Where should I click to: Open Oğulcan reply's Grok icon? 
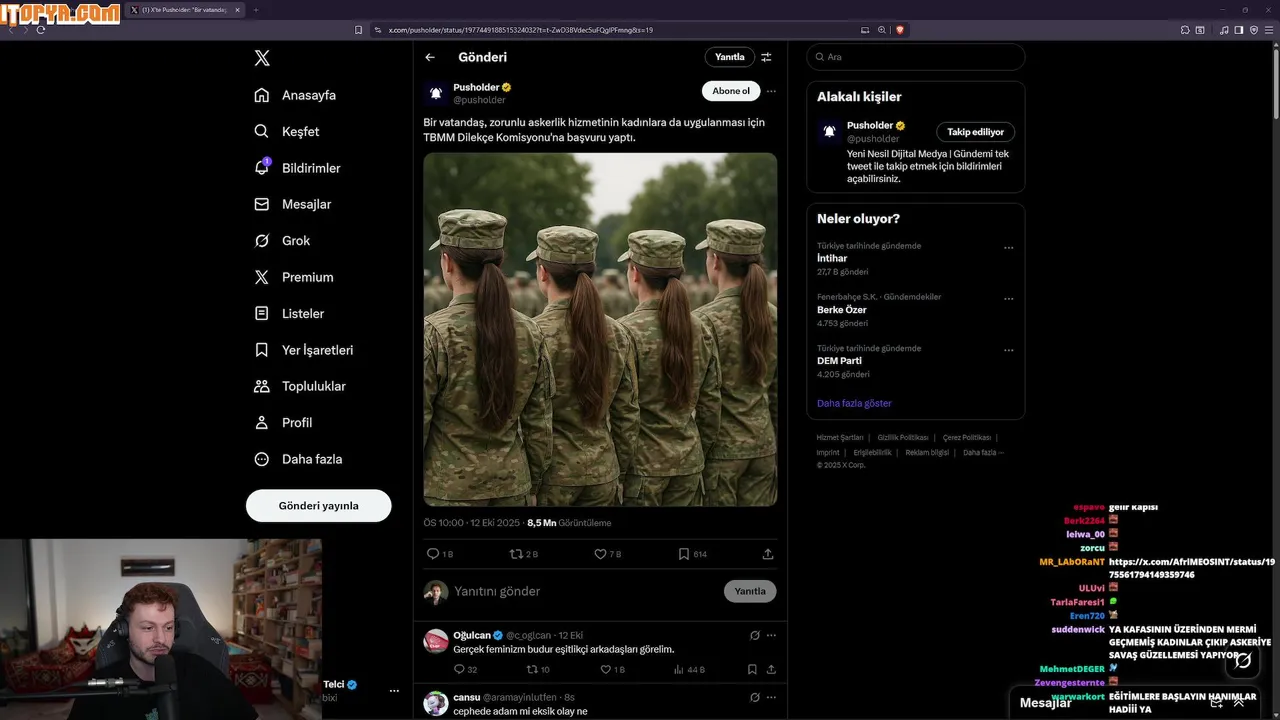[x=755, y=635]
